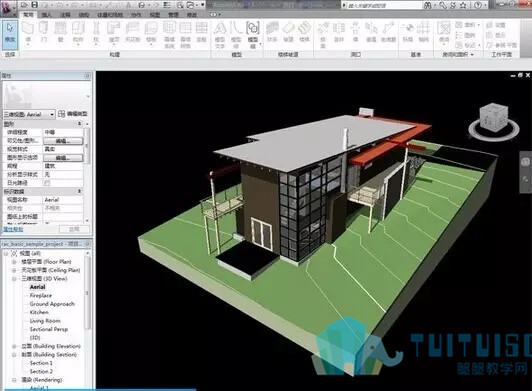532x391 pixels.
Task: Choose the Door (门) tool
Action: coord(44,32)
